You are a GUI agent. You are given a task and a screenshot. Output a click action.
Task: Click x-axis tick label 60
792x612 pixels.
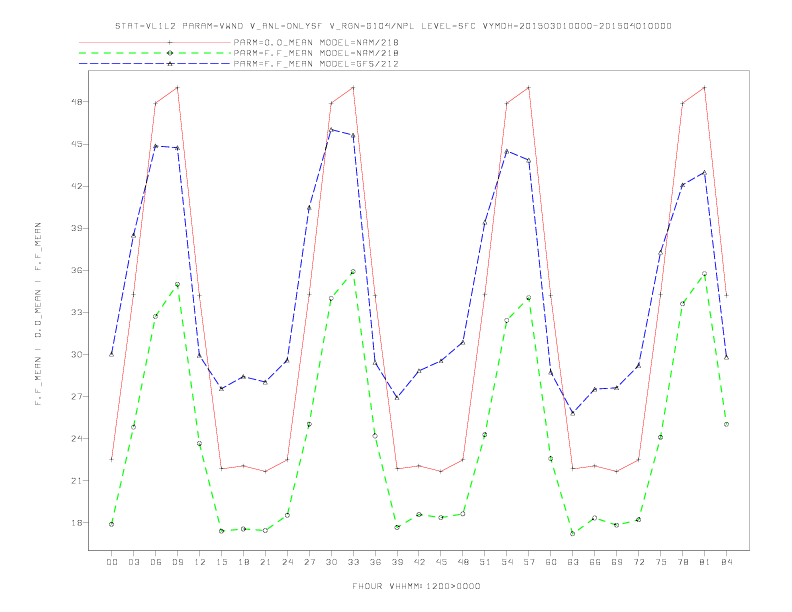pyautogui.click(x=551, y=562)
